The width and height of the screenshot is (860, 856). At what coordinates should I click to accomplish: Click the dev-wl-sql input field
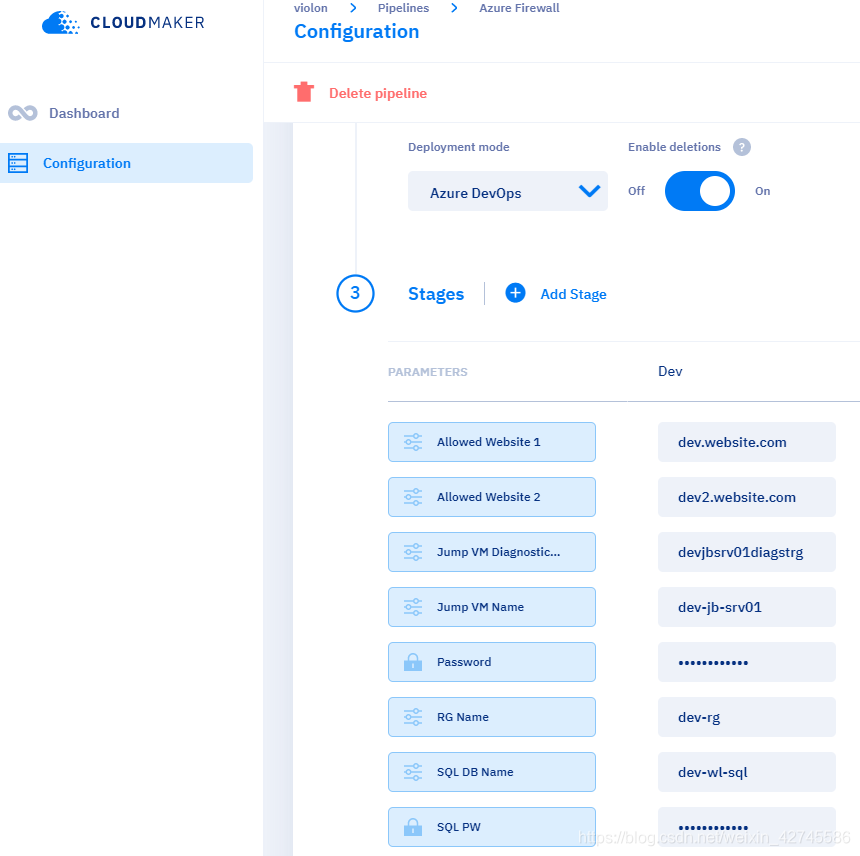[746, 772]
